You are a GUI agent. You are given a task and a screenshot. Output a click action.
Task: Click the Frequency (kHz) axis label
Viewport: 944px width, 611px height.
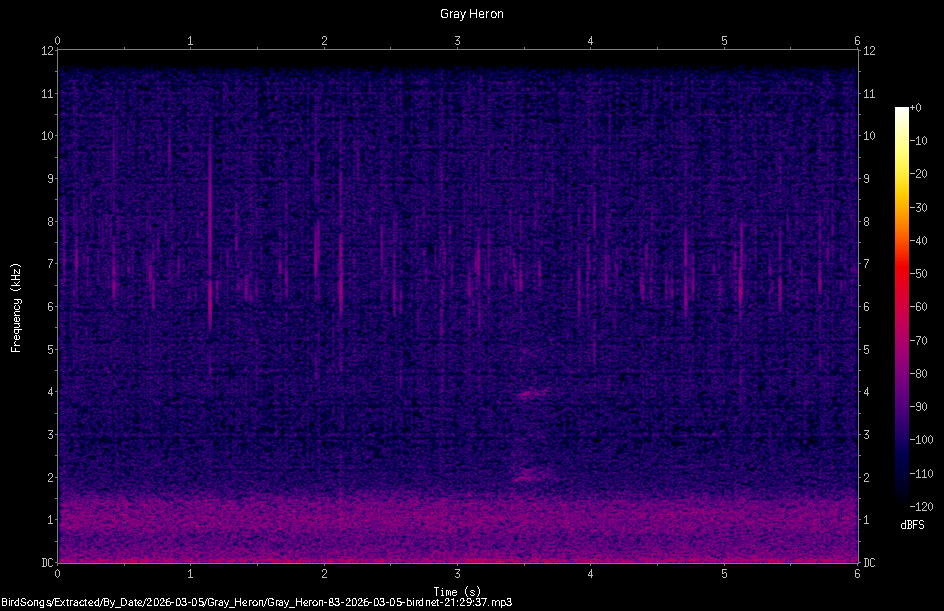16,305
